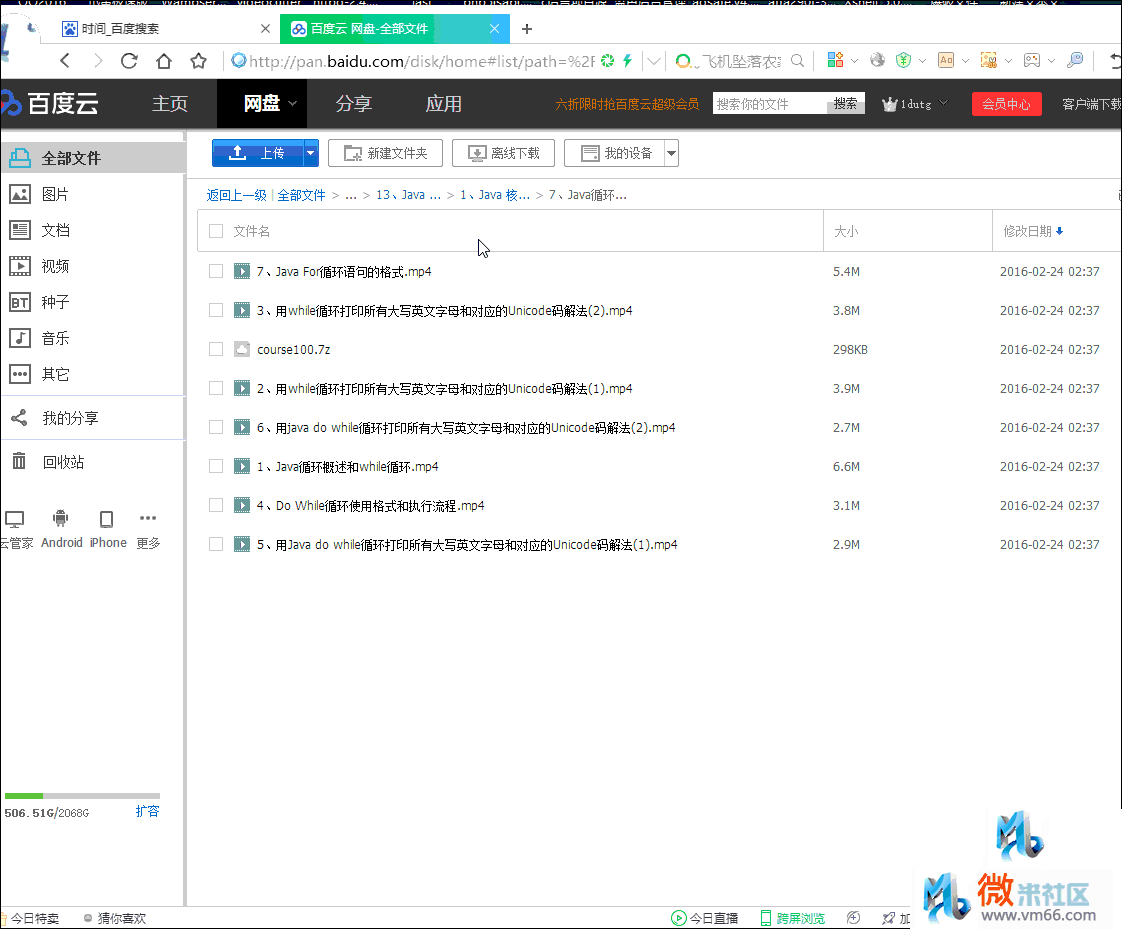Expand the 上传 upload dropdown arrow
The width and height of the screenshot is (1122, 929).
[311, 153]
